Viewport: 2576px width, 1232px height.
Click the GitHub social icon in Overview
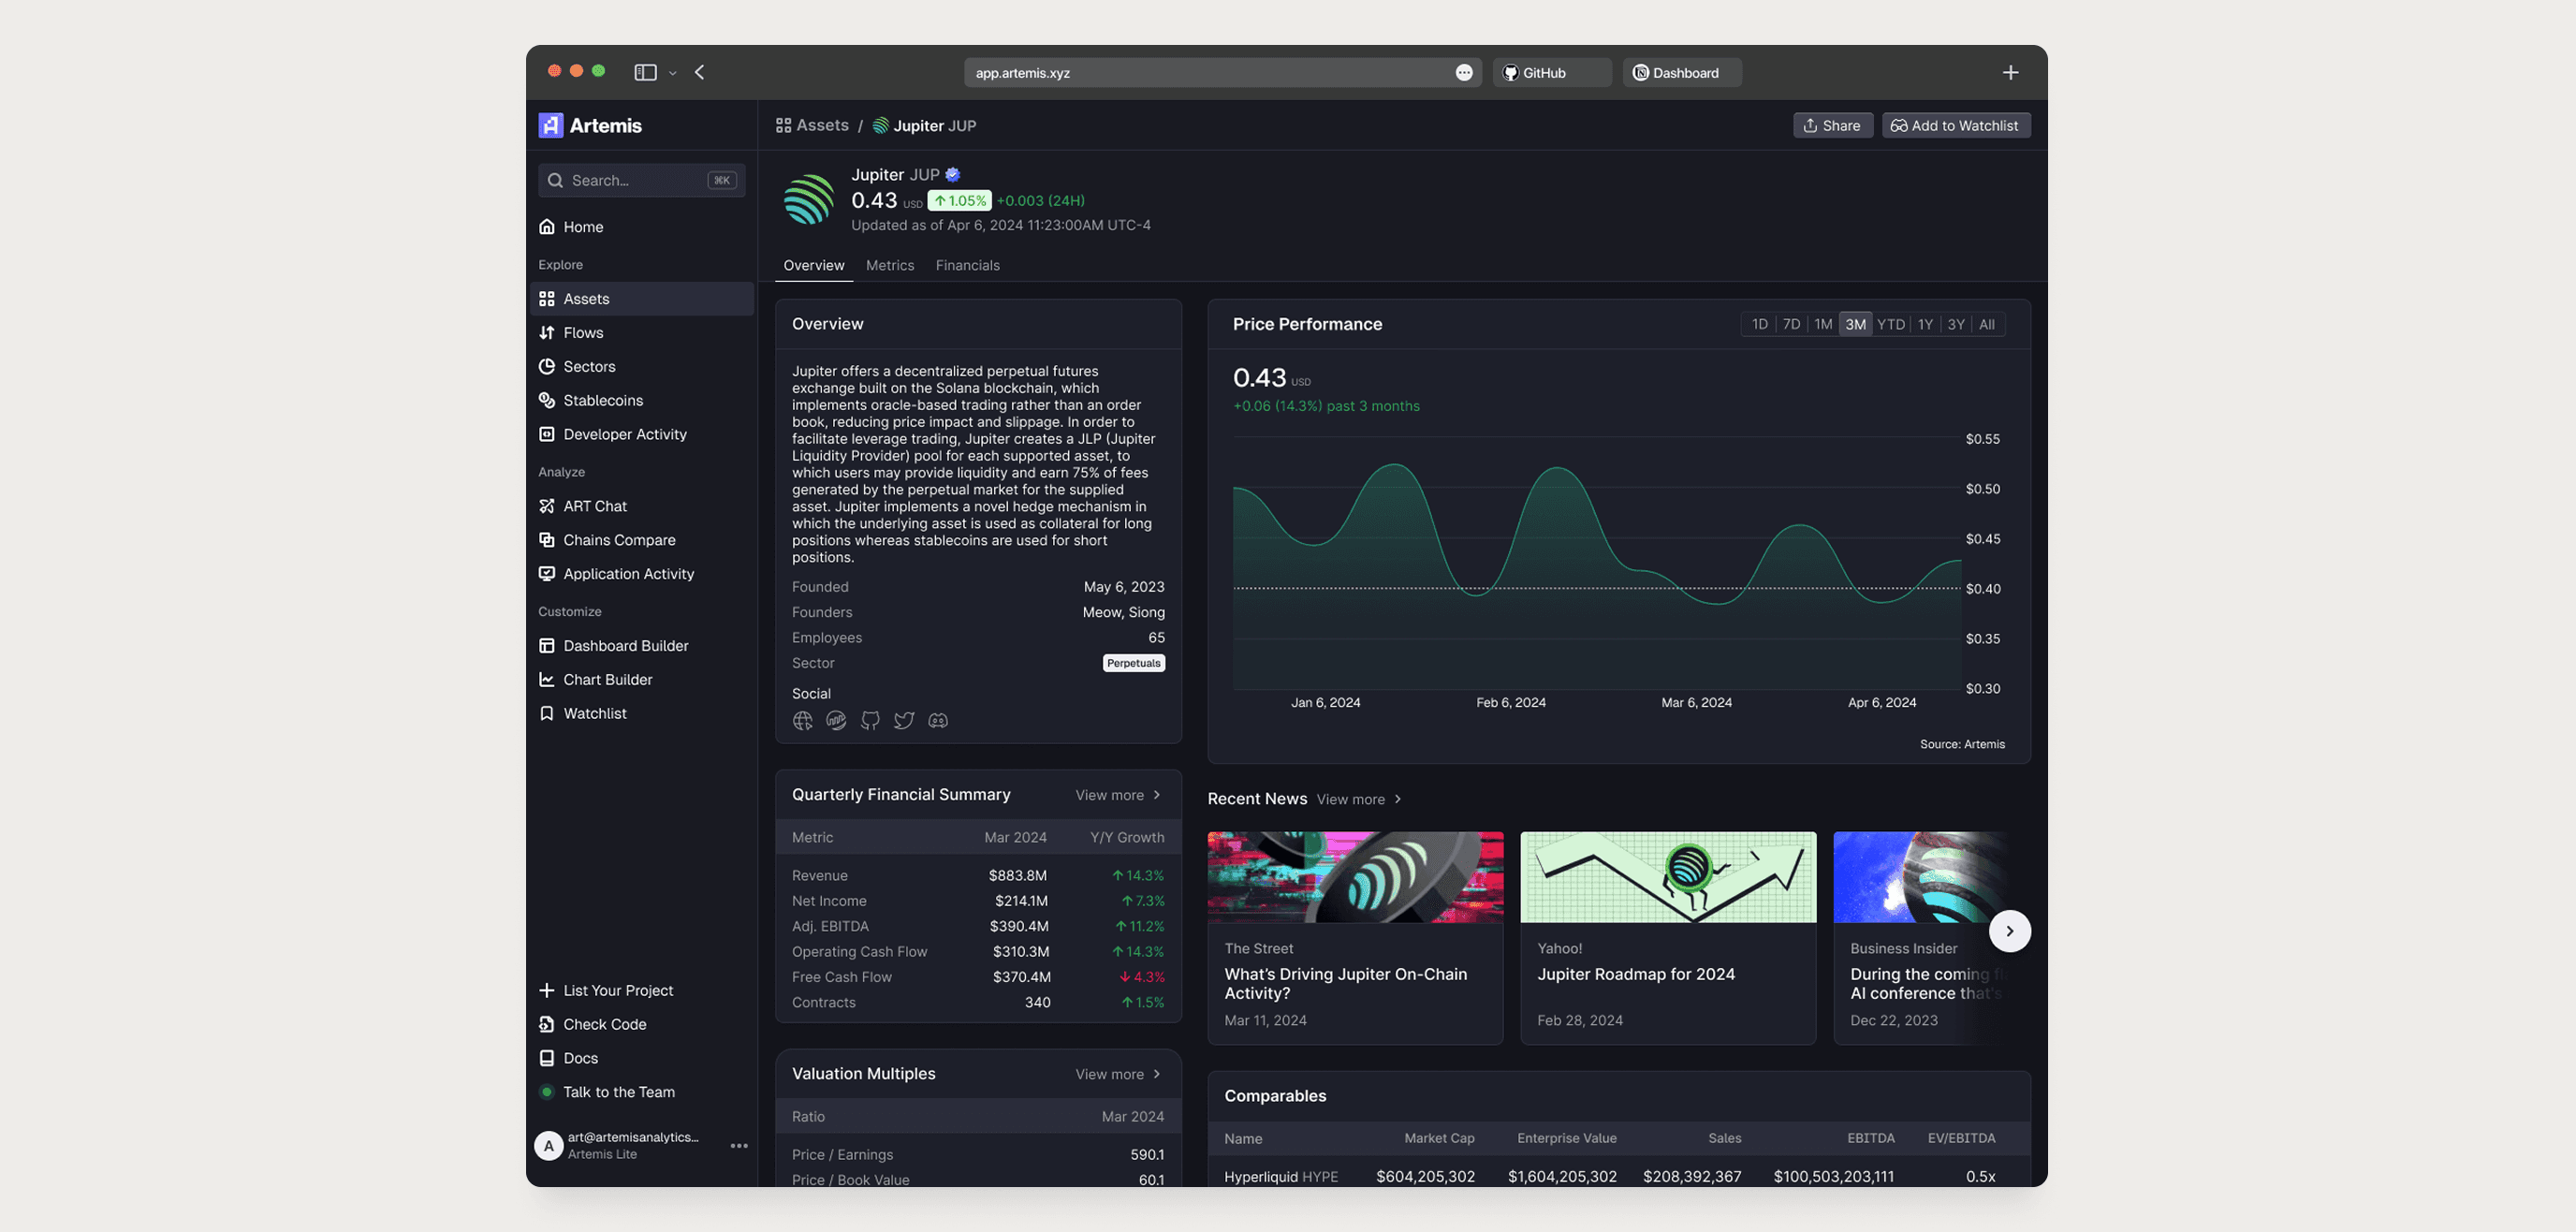click(870, 720)
